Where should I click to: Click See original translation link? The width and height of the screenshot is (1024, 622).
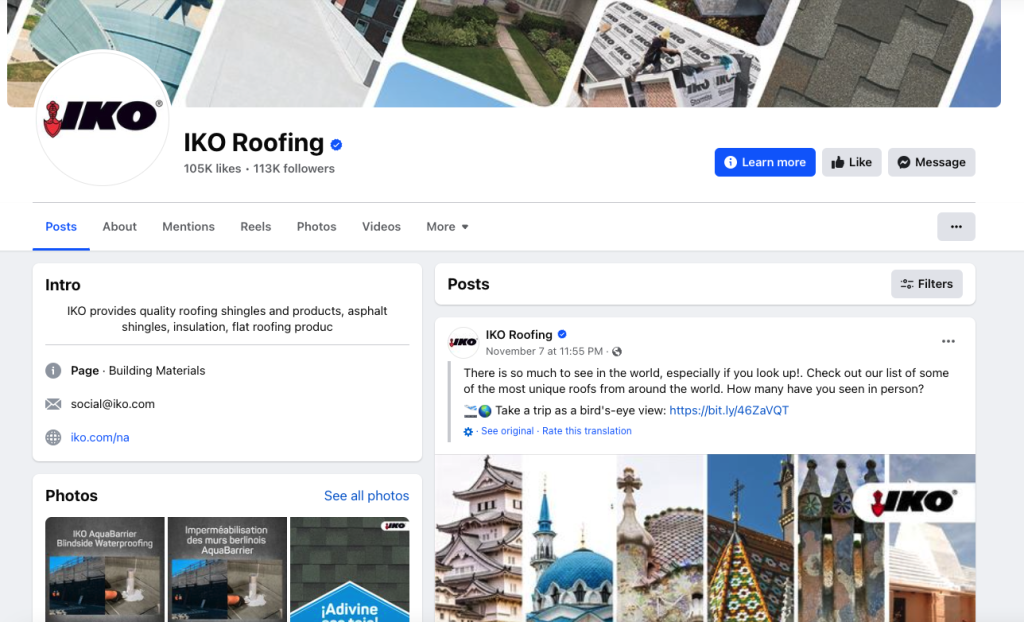(507, 431)
